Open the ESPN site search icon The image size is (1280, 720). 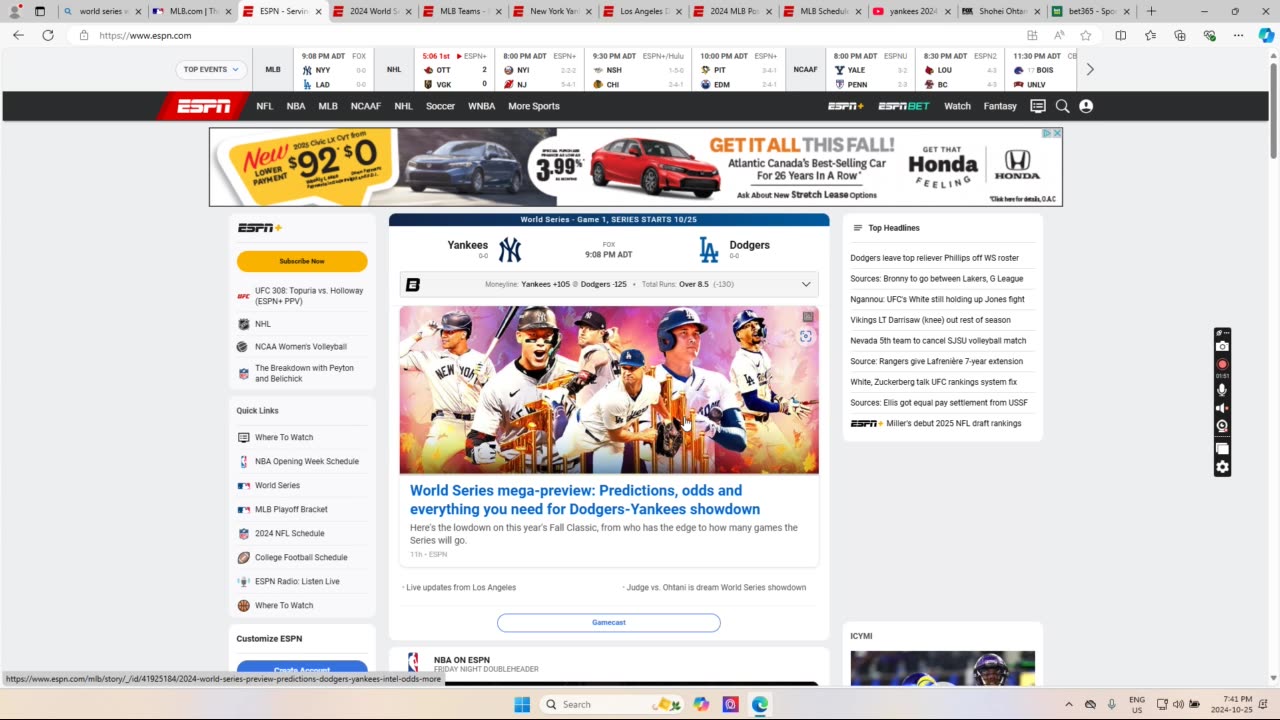(1062, 106)
